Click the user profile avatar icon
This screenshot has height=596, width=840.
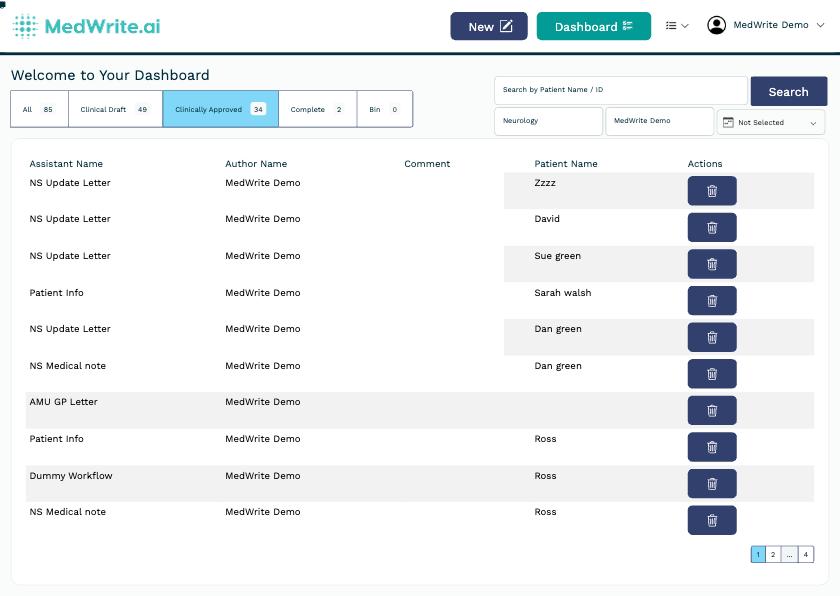716,26
